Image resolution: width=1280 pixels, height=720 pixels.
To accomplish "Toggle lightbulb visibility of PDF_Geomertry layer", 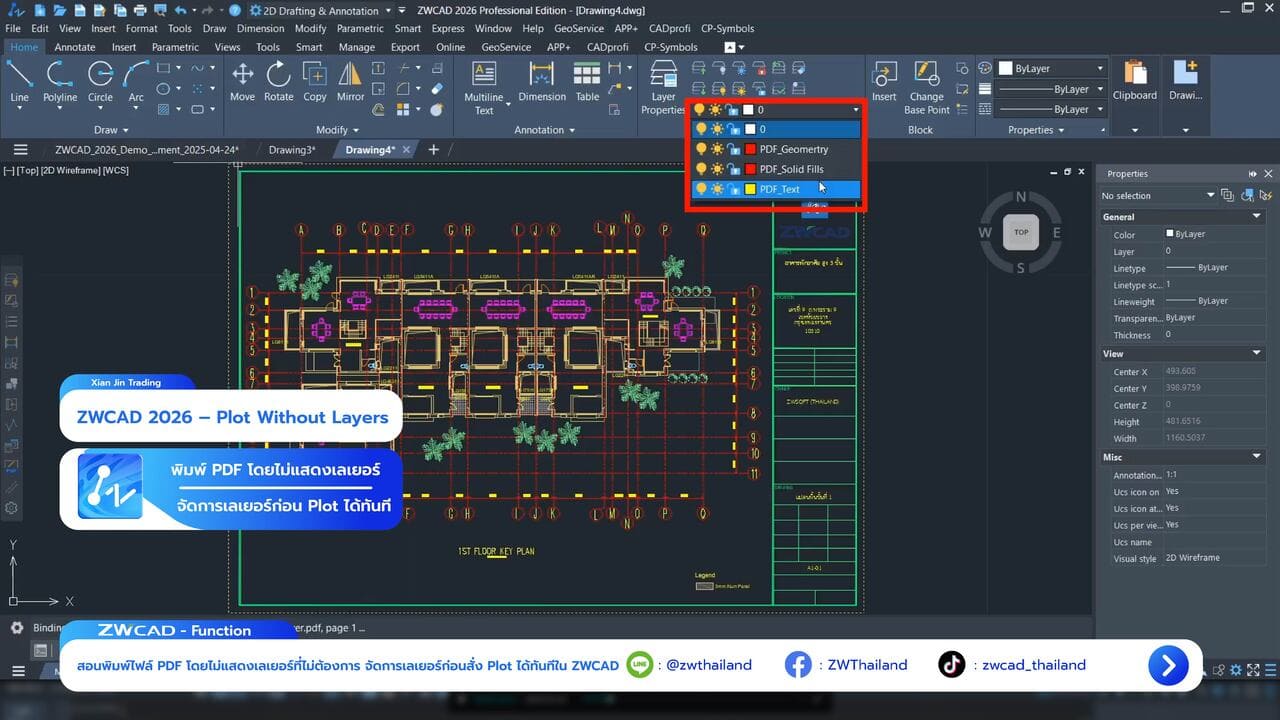I will 701,149.
